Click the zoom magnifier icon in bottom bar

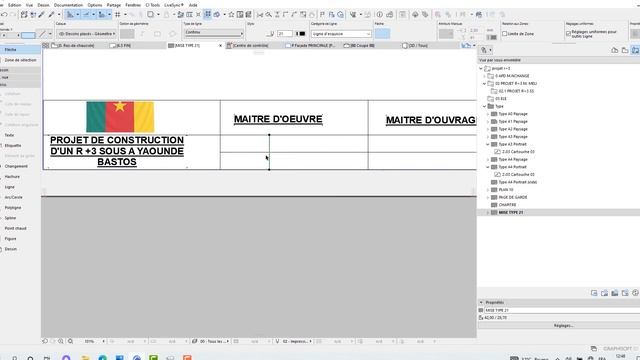click(70, 341)
